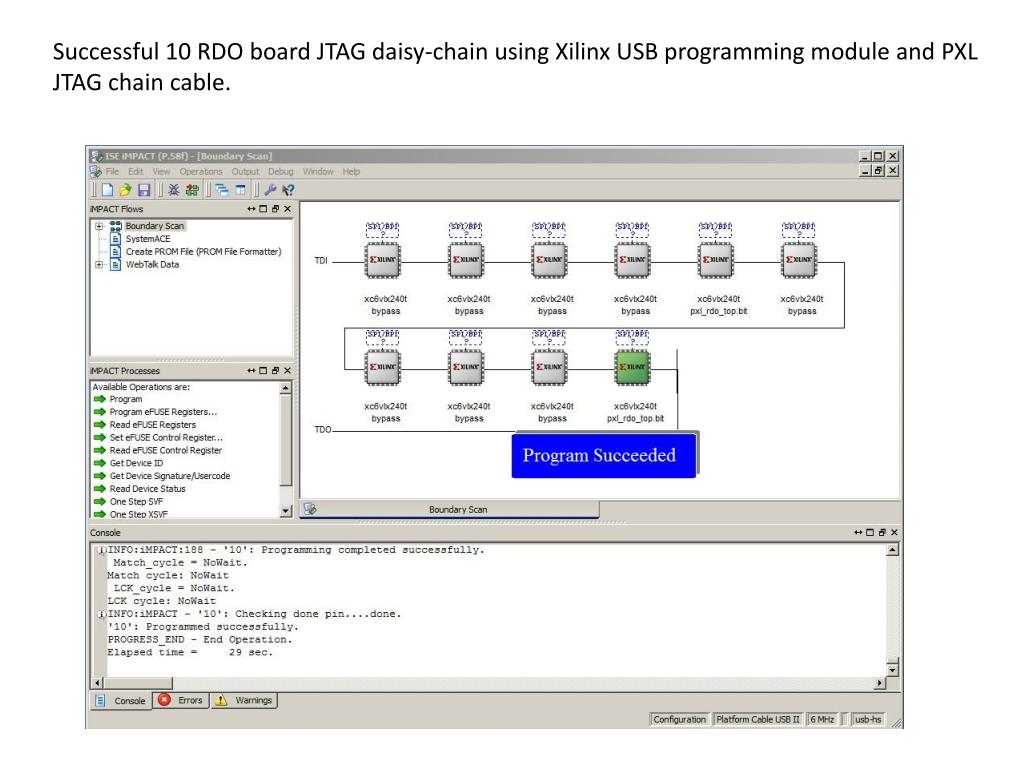Run the One Step SVF operation
1024x768 pixels.
click(136, 502)
